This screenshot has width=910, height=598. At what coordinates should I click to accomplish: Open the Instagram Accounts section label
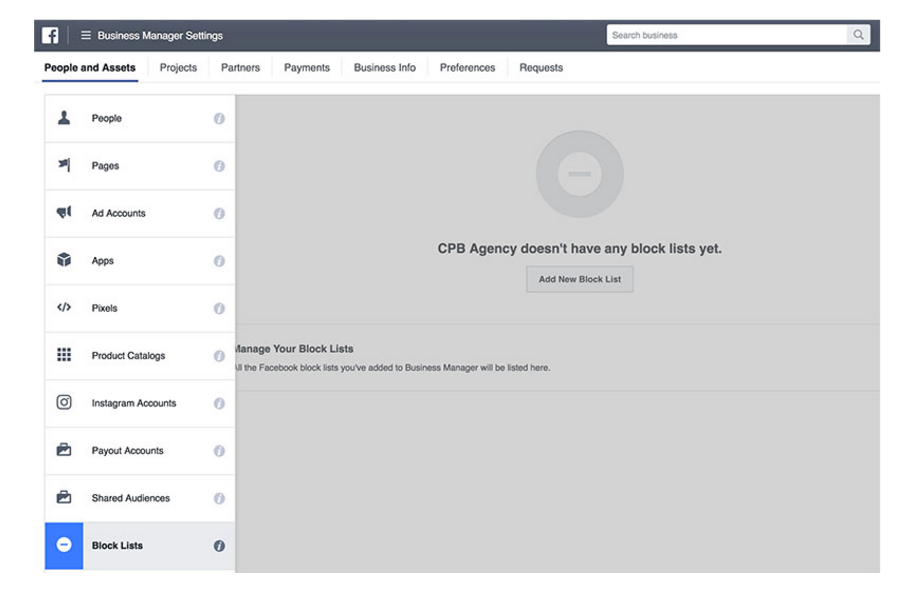133,404
